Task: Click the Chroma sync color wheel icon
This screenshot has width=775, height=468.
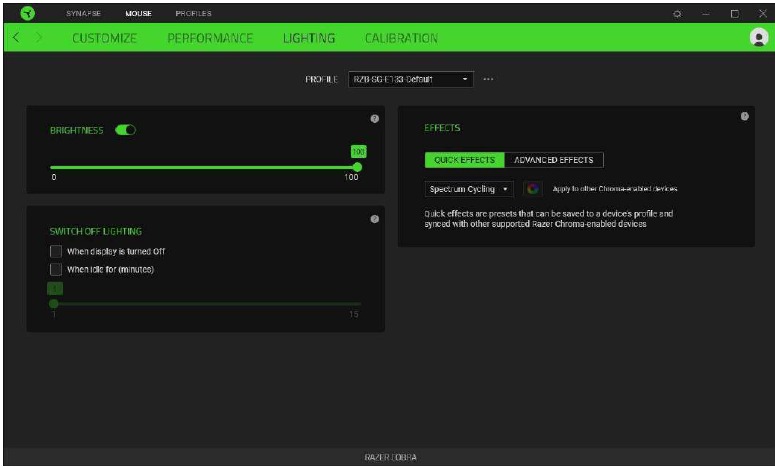Action: click(x=533, y=188)
